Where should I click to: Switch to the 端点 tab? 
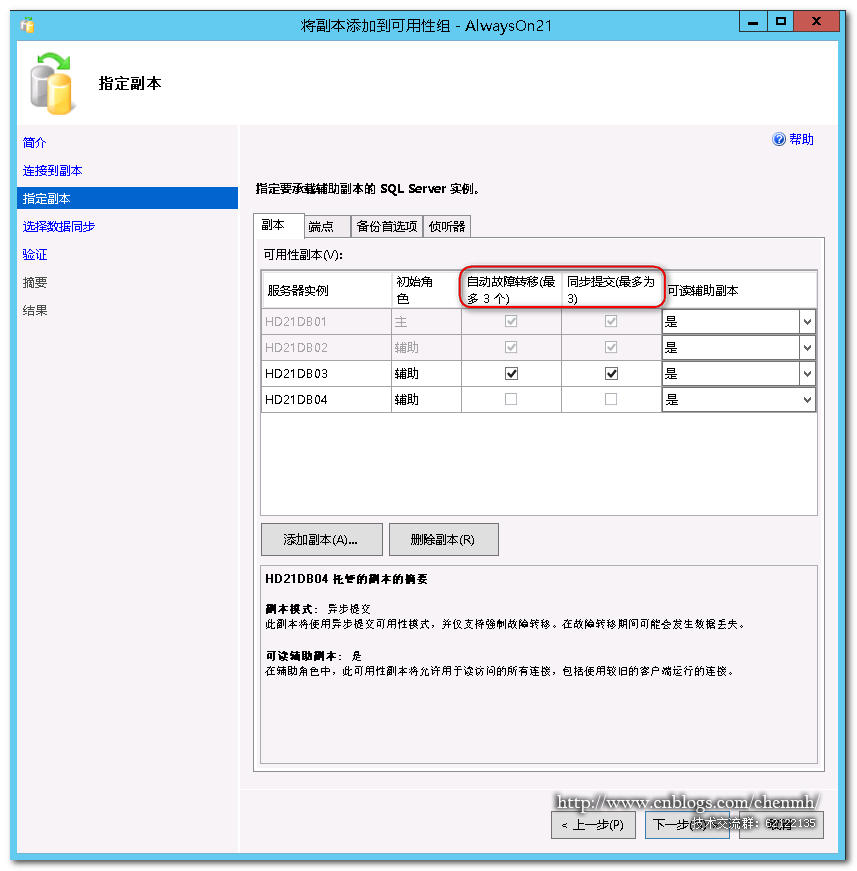pos(327,226)
